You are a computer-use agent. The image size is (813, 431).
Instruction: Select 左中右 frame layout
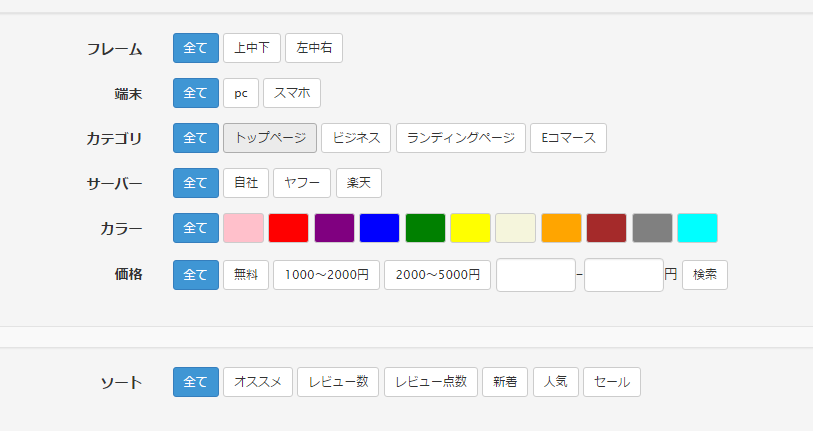coord(314,48)
